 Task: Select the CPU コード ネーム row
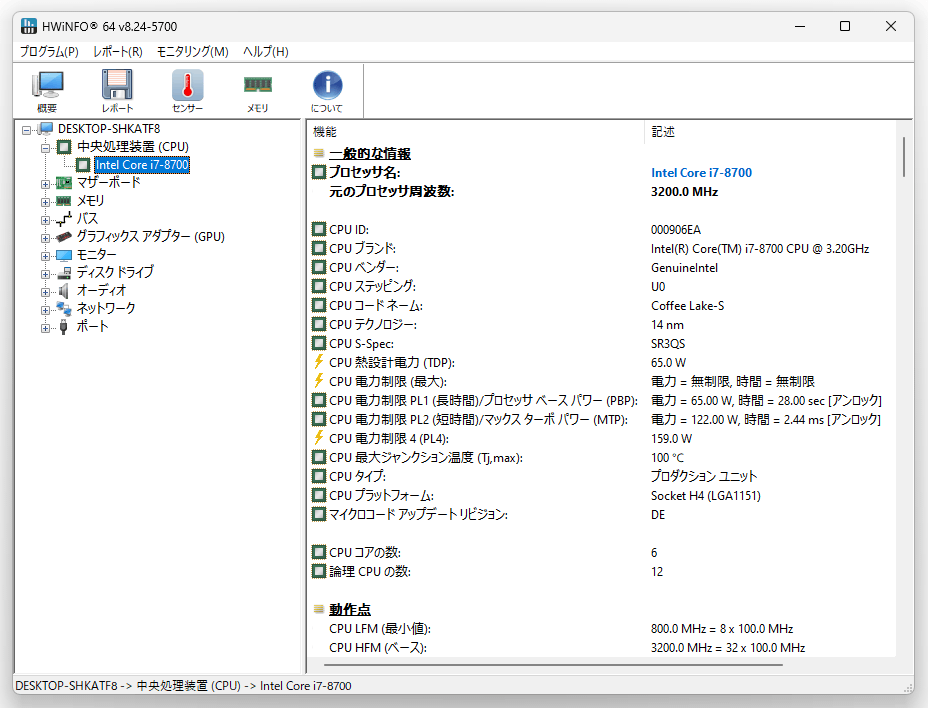click(x=601, y=305)
